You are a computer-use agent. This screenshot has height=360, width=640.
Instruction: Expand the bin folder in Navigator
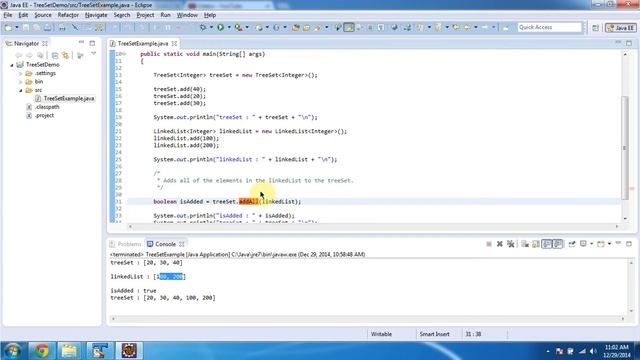tap(21, 82)
